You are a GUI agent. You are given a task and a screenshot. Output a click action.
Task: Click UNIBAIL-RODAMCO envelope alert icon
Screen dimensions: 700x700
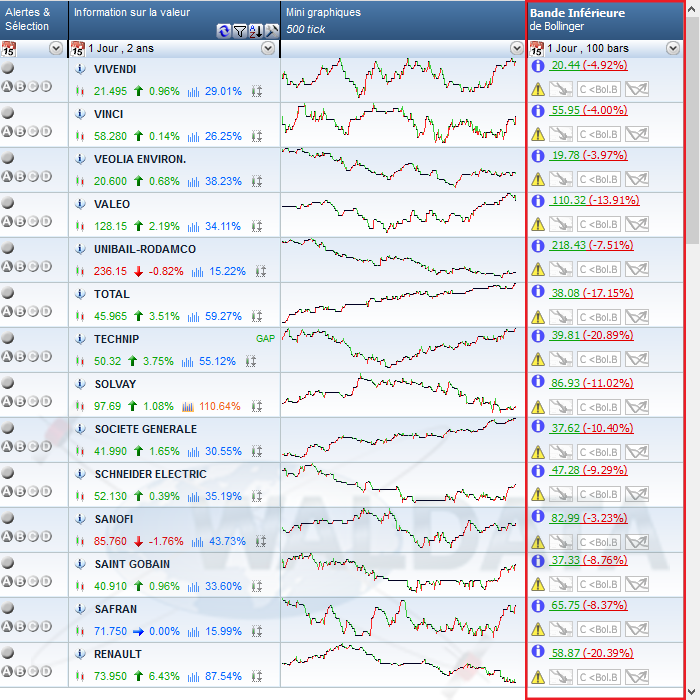tap(637, 269)
